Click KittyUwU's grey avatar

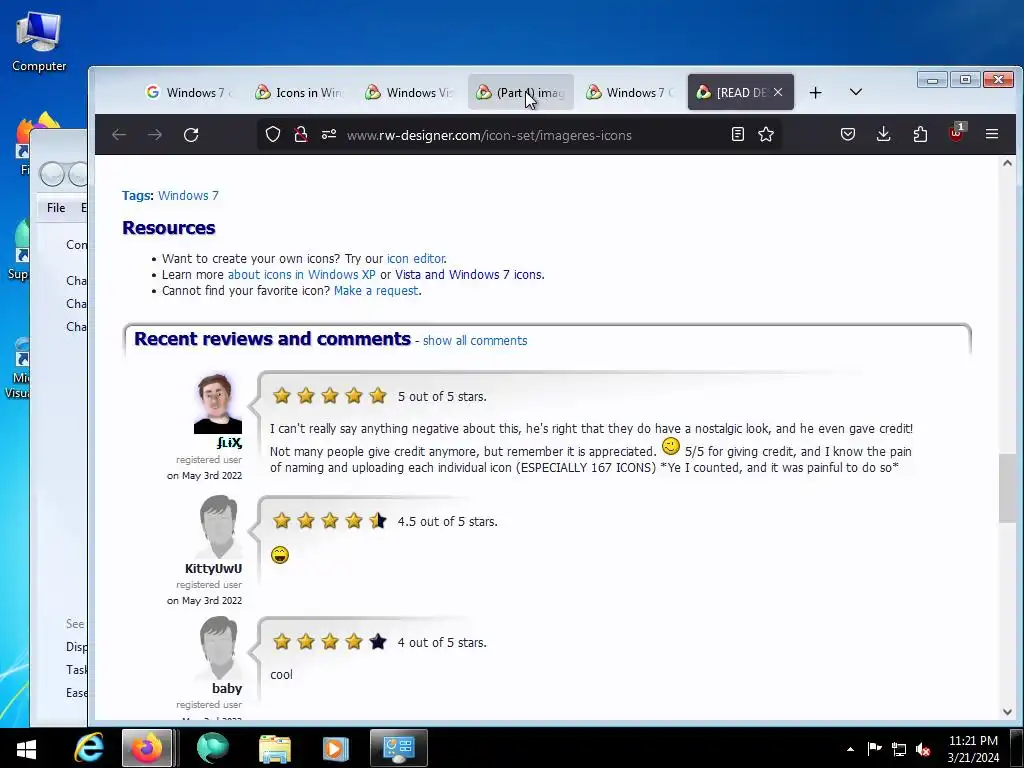[x=218, y=526]
